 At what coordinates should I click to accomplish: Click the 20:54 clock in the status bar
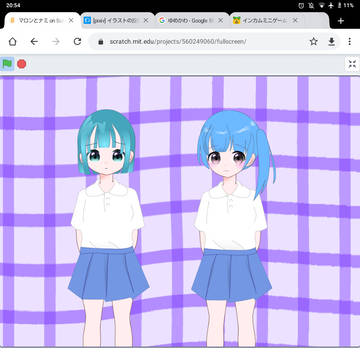12,5
